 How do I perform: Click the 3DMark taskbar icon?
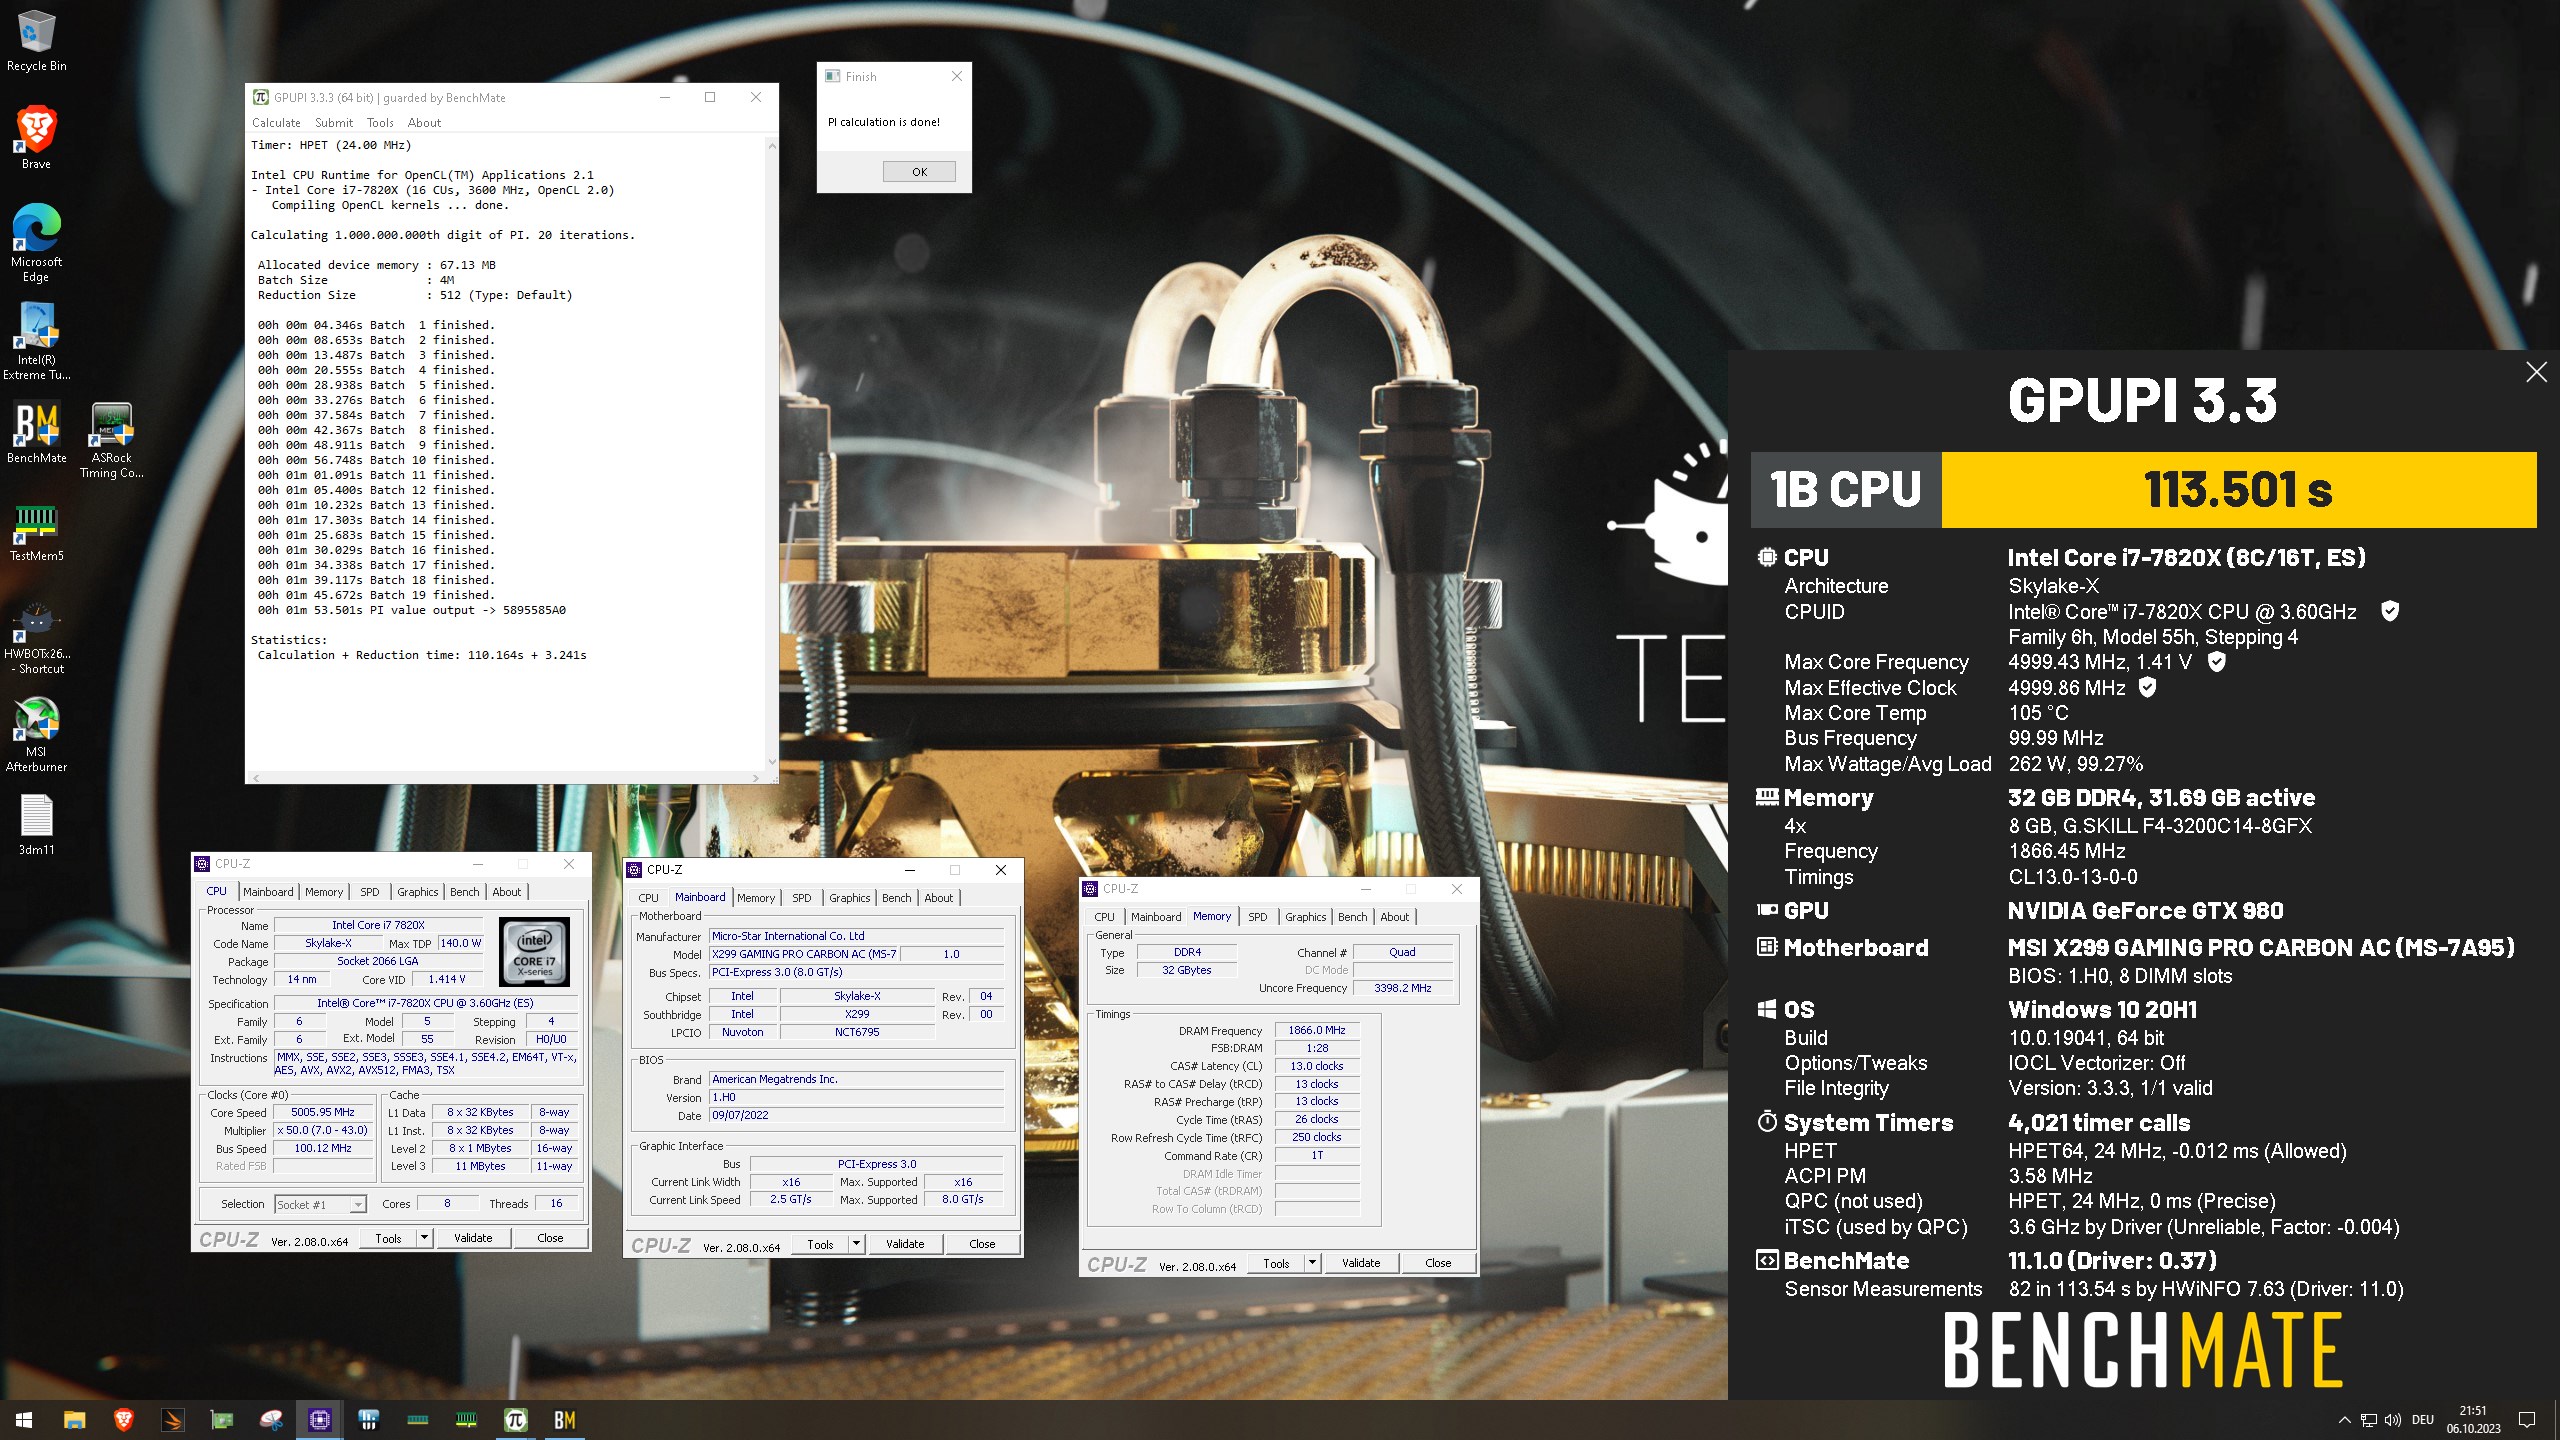(x=172, y=1419)
